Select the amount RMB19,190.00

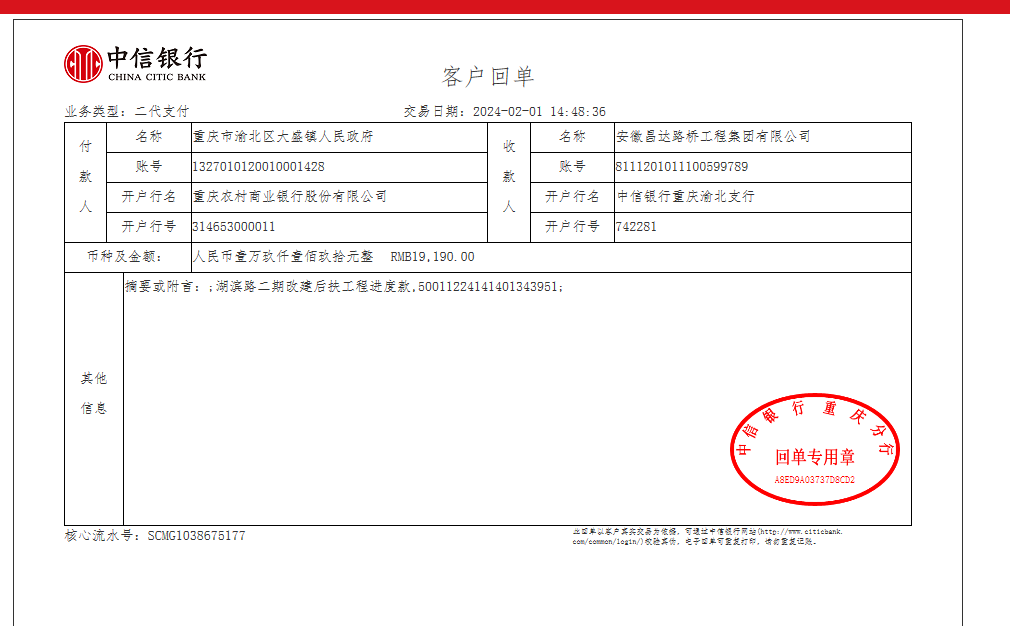432,257
